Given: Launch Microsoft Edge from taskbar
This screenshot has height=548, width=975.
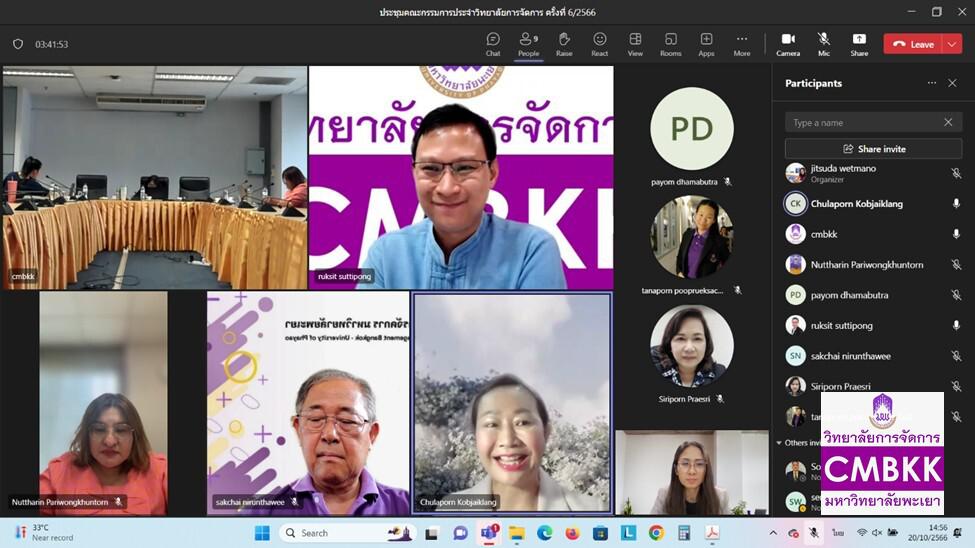Looking at the screenshot, I should pos(545,533).
